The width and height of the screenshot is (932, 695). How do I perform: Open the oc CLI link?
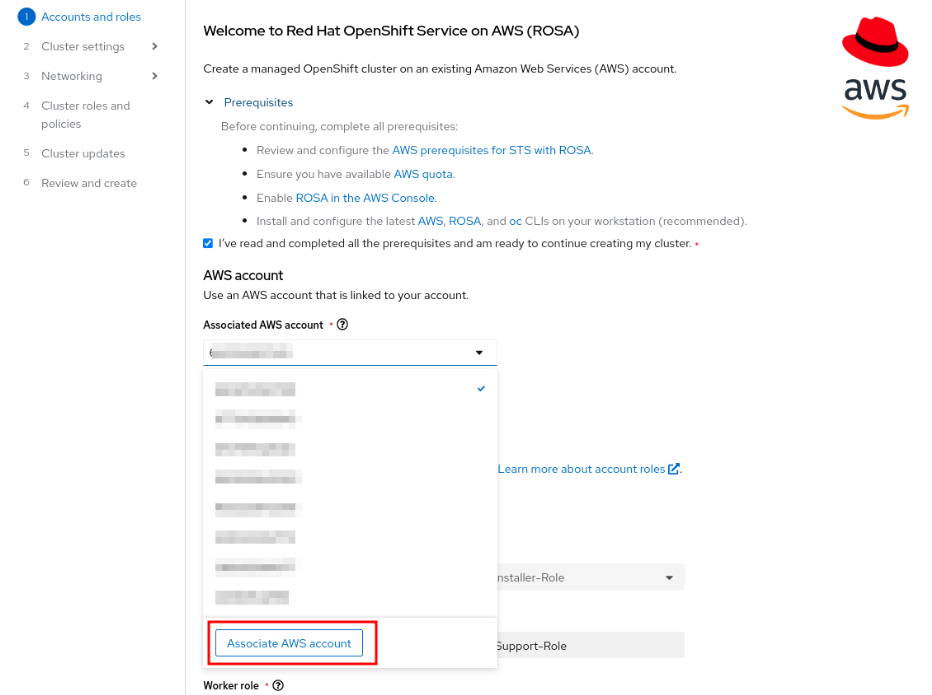(x=515, y=221)
